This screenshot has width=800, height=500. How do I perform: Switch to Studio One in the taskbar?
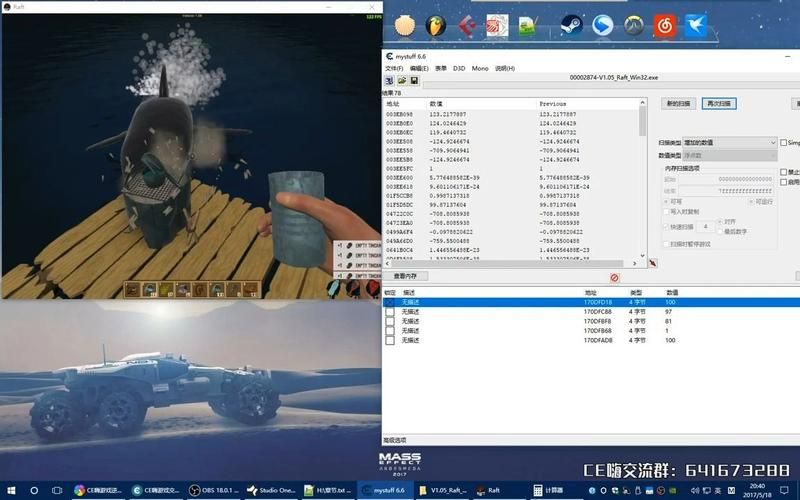coord(271,490)
